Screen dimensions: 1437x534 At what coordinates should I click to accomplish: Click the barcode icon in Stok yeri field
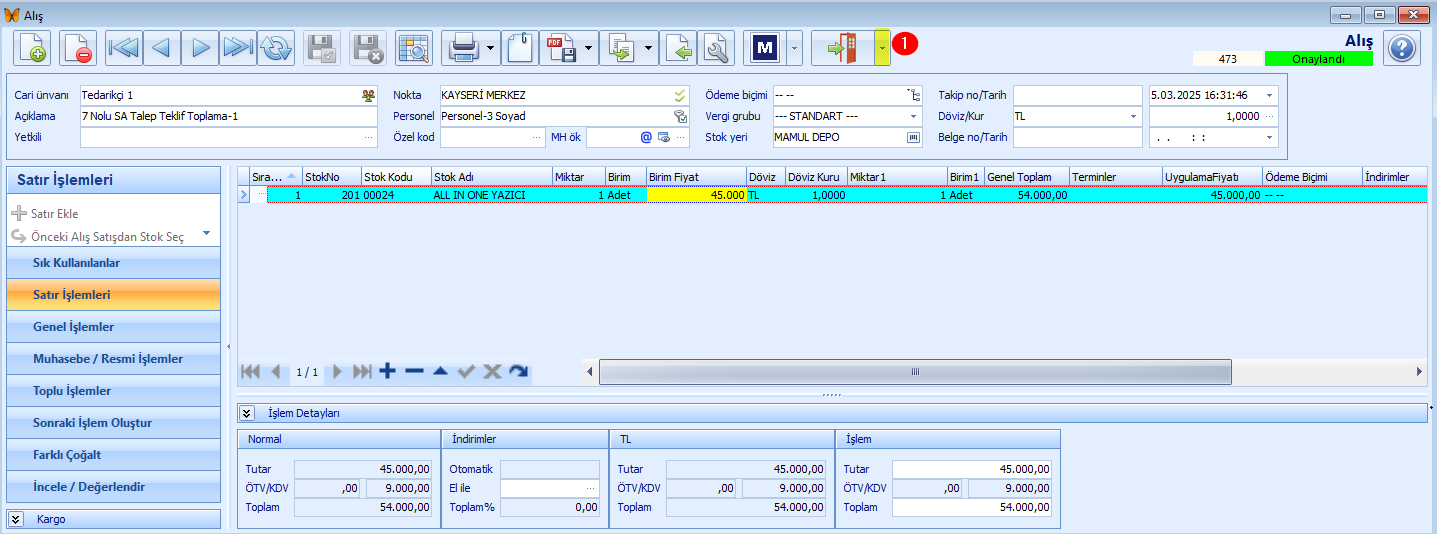tap(913, 137)
